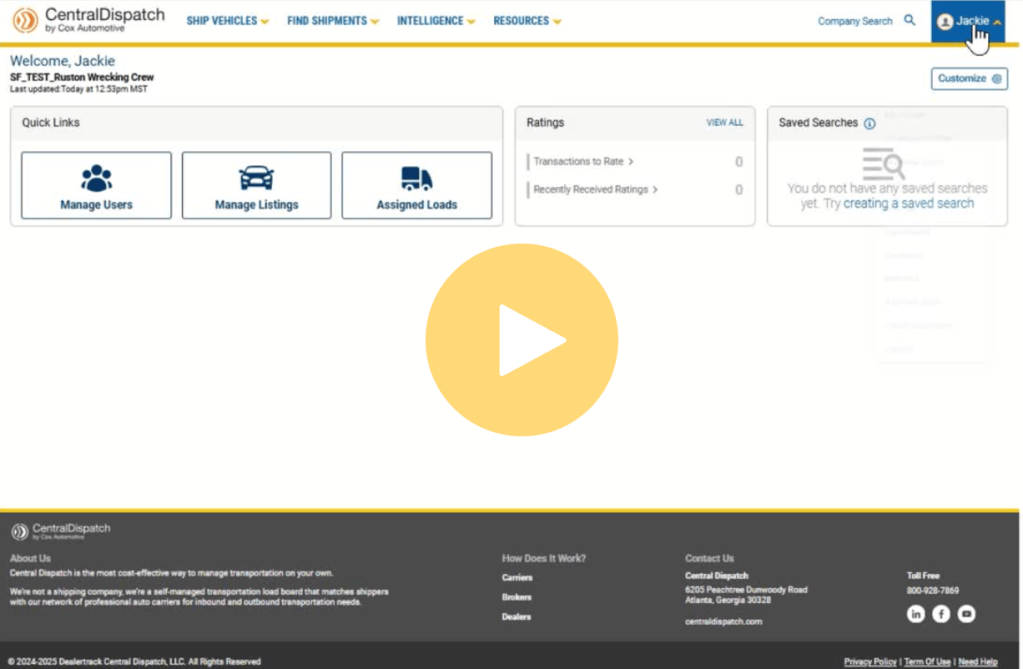Open the Facebook icon in footer
The image size is (1023, 669).
pos(941,614)
